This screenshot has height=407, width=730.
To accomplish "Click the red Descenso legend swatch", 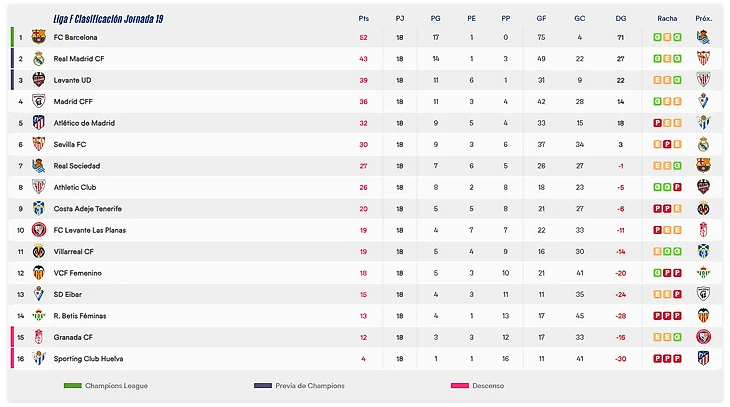I will [460, 386].
